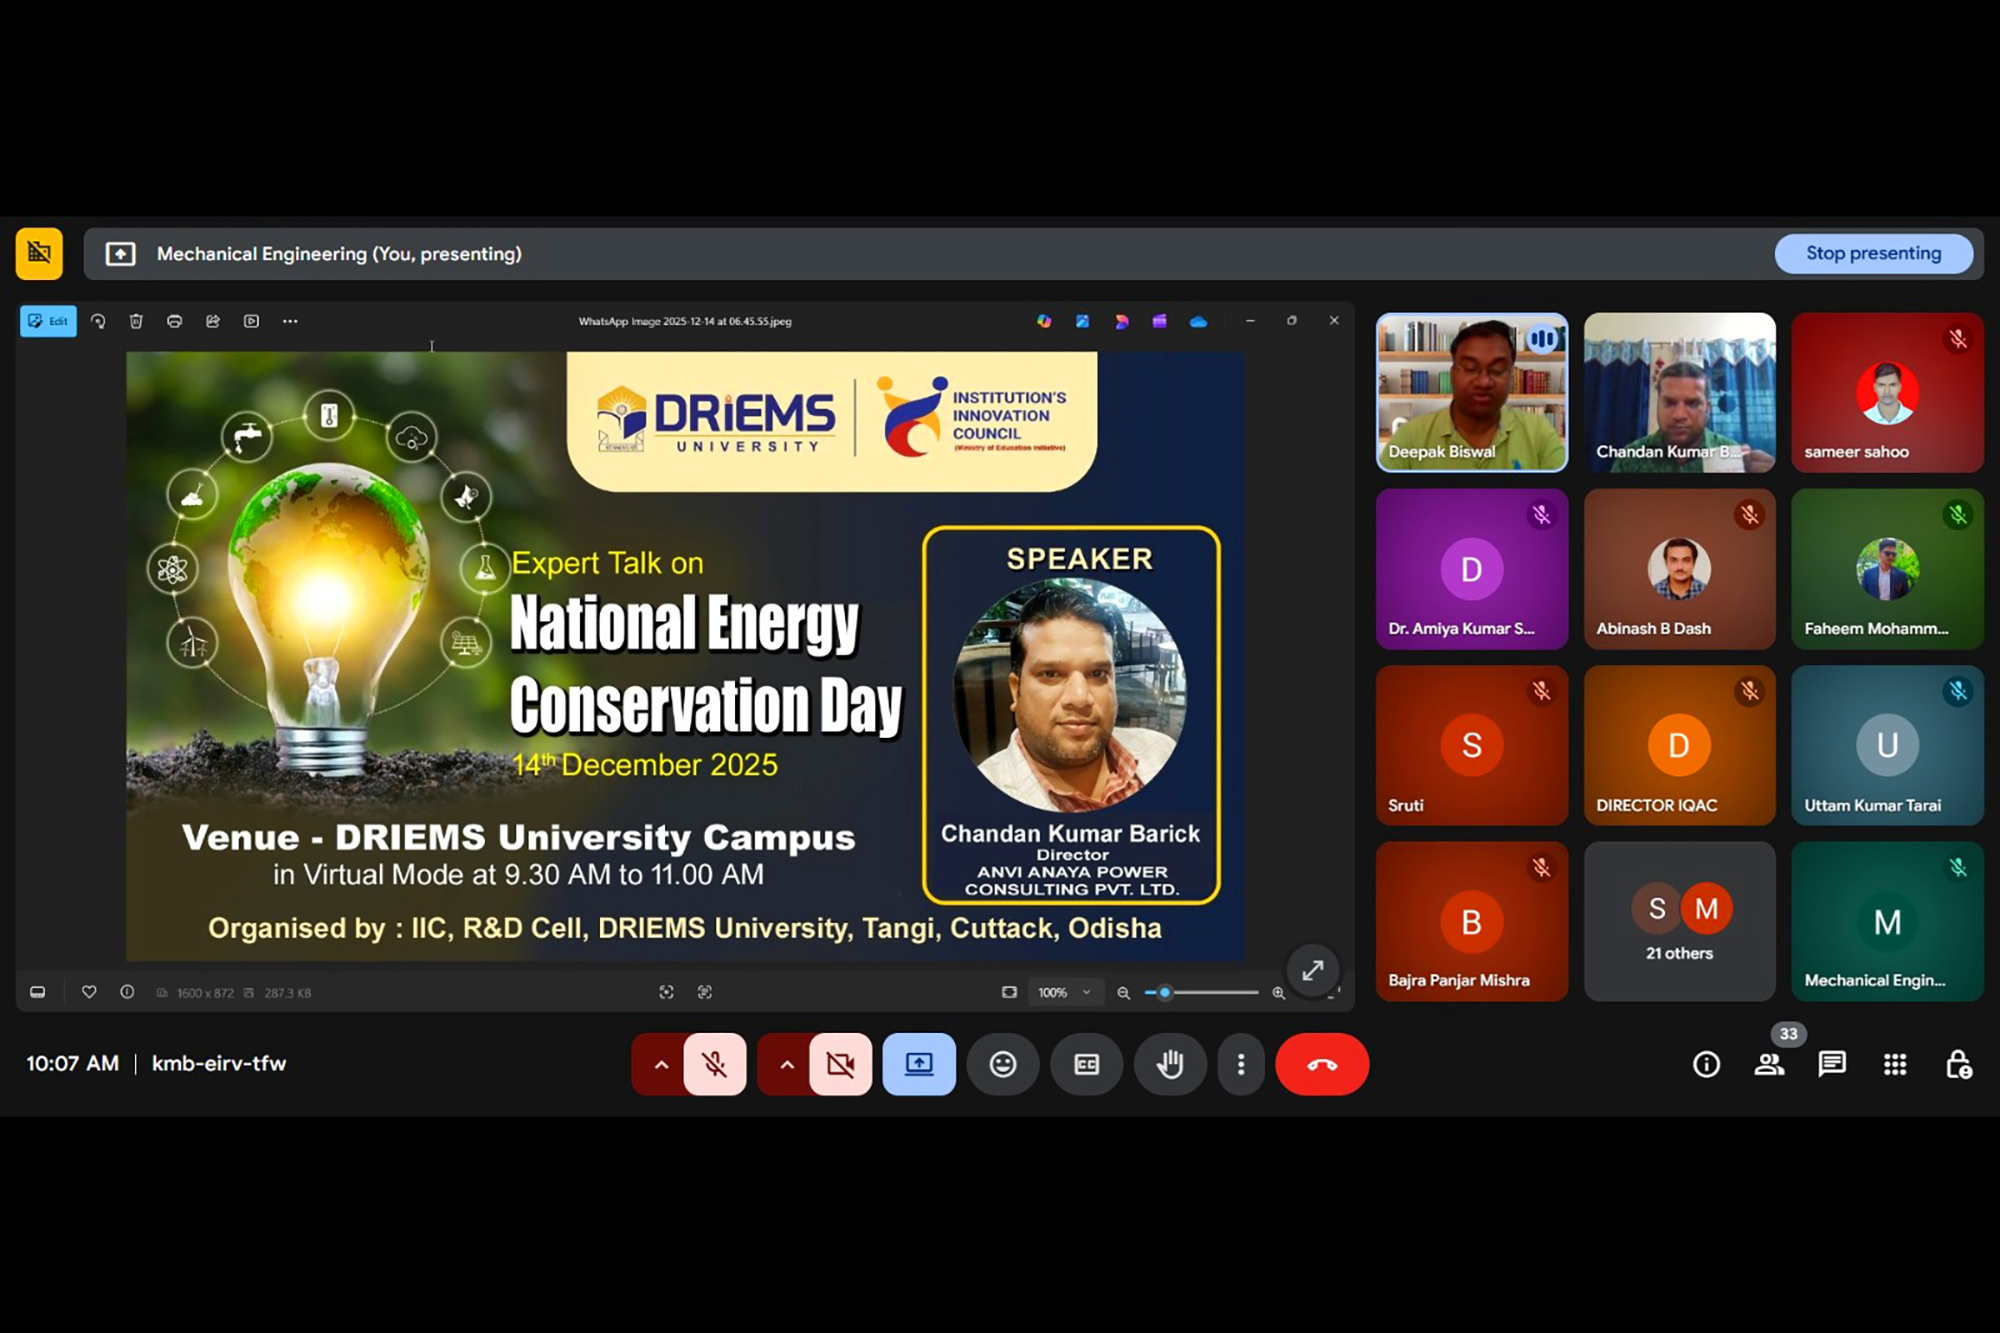Click the leave call button
This screenshot has width=2000, height=1333.
pos(1321,1064)
